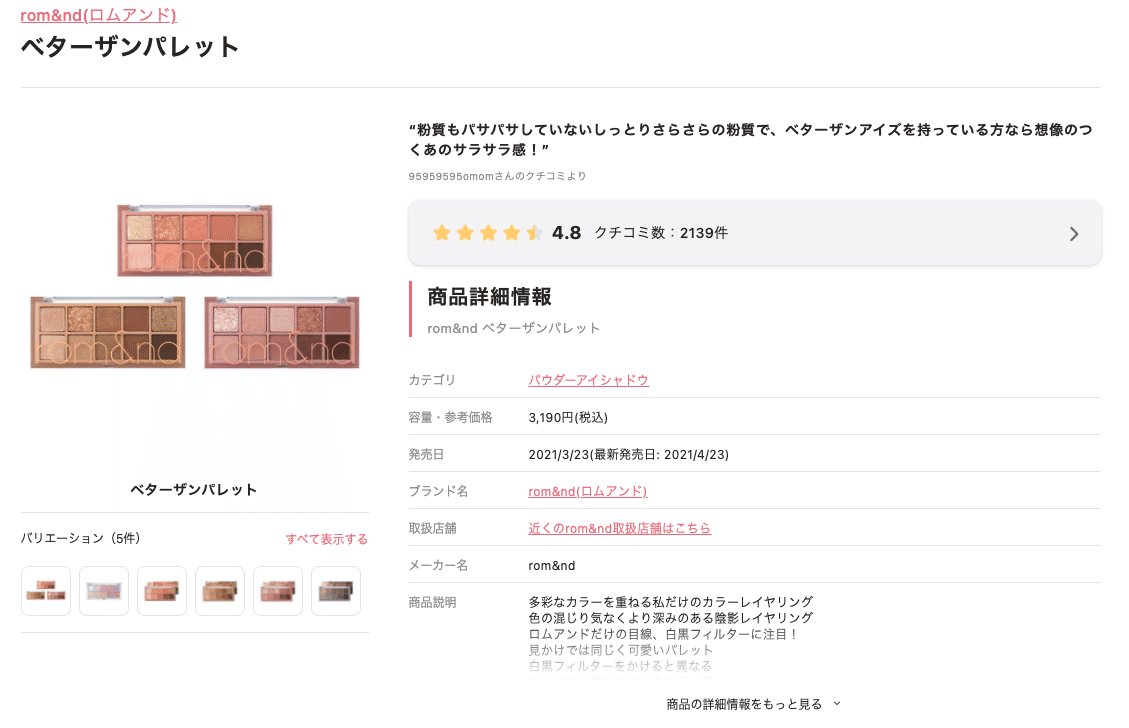This screenshot has height=728, width=1129.
Task: Click the right chevron on the rating card
Action: point(1074,234)
